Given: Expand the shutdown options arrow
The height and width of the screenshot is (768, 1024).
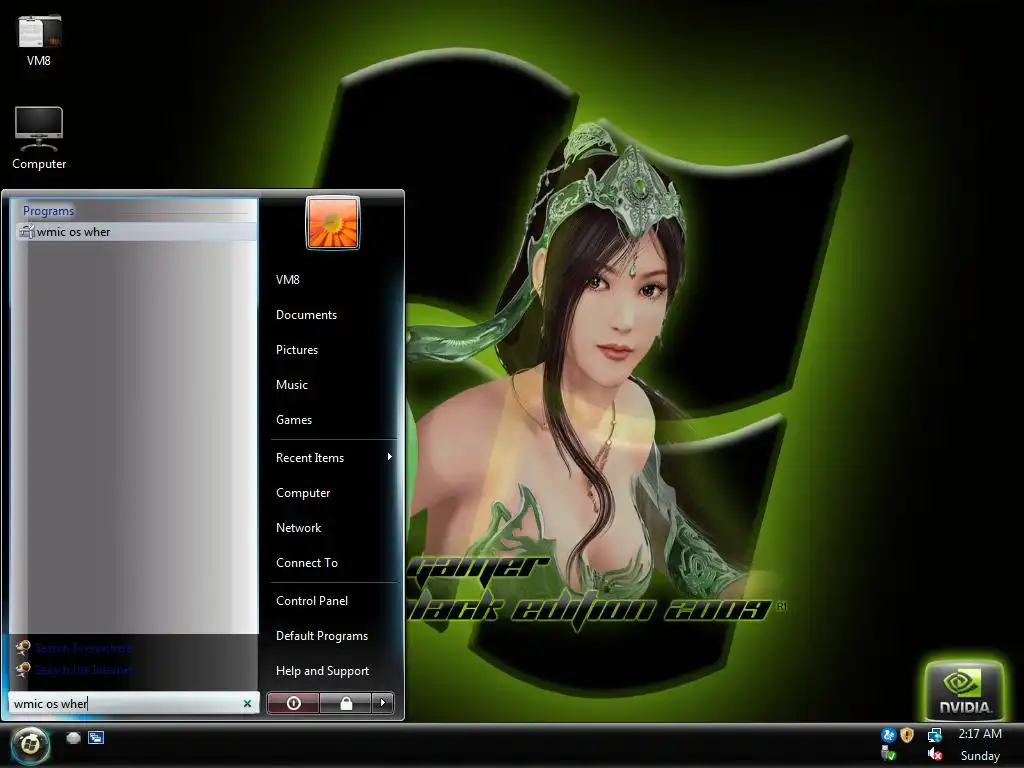Looking at the screenshot, I should pos(383,703).
